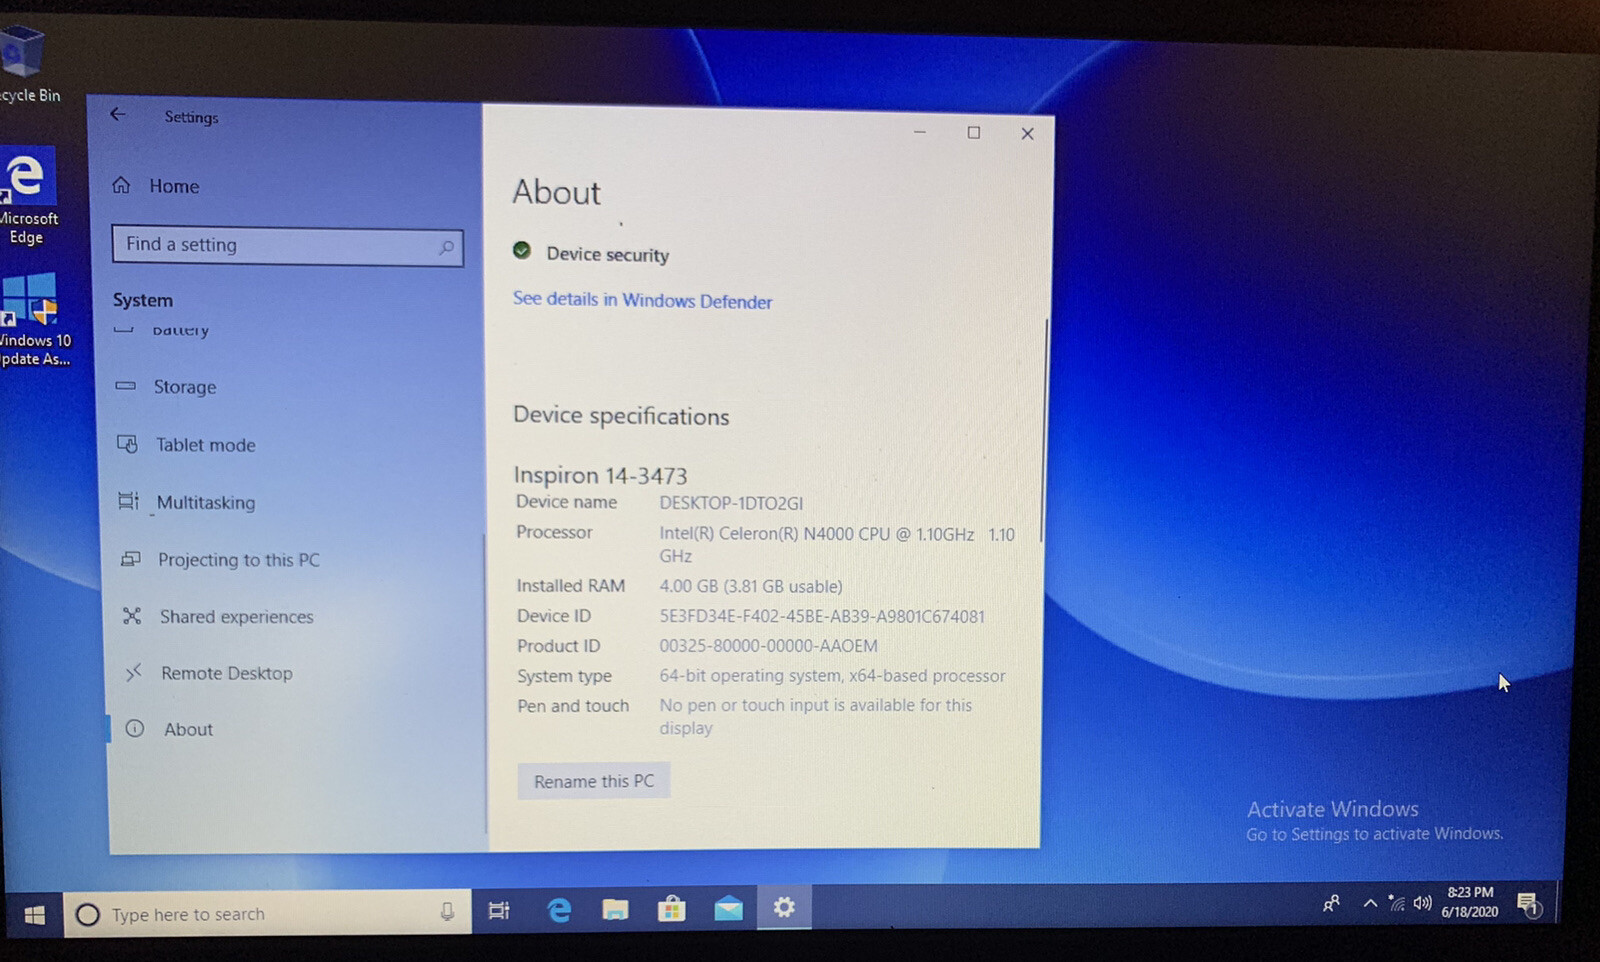Click the green Device security checkmark
Viewport: 1600px width, 962px height.
tap(522, 250)
